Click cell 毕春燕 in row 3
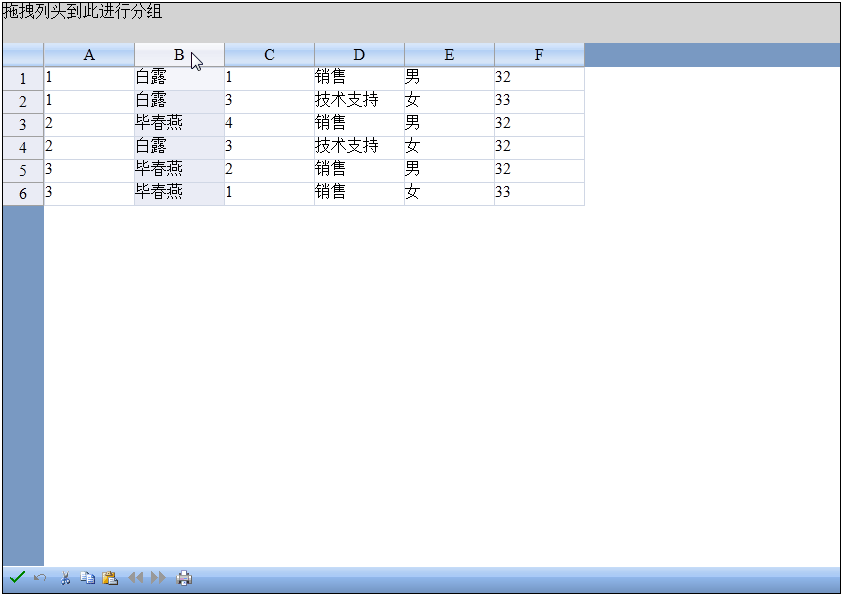The height and width of the screenshot is (598, 843). click(x=179, y=125)
